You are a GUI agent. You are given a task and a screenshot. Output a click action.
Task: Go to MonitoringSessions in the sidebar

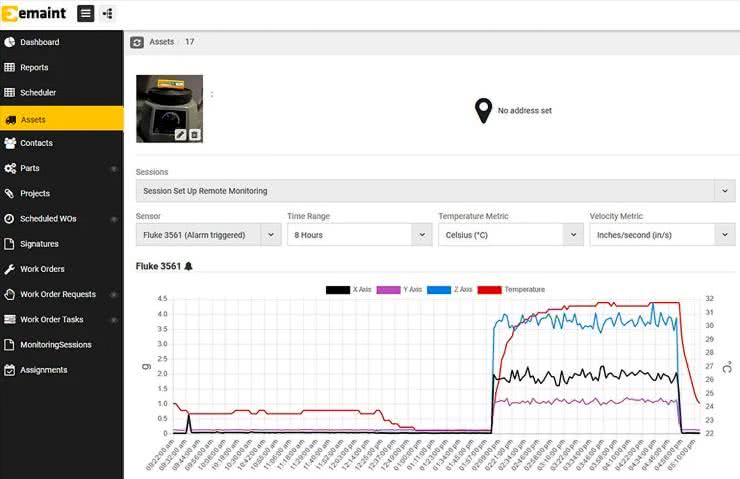tap(55, 345)
